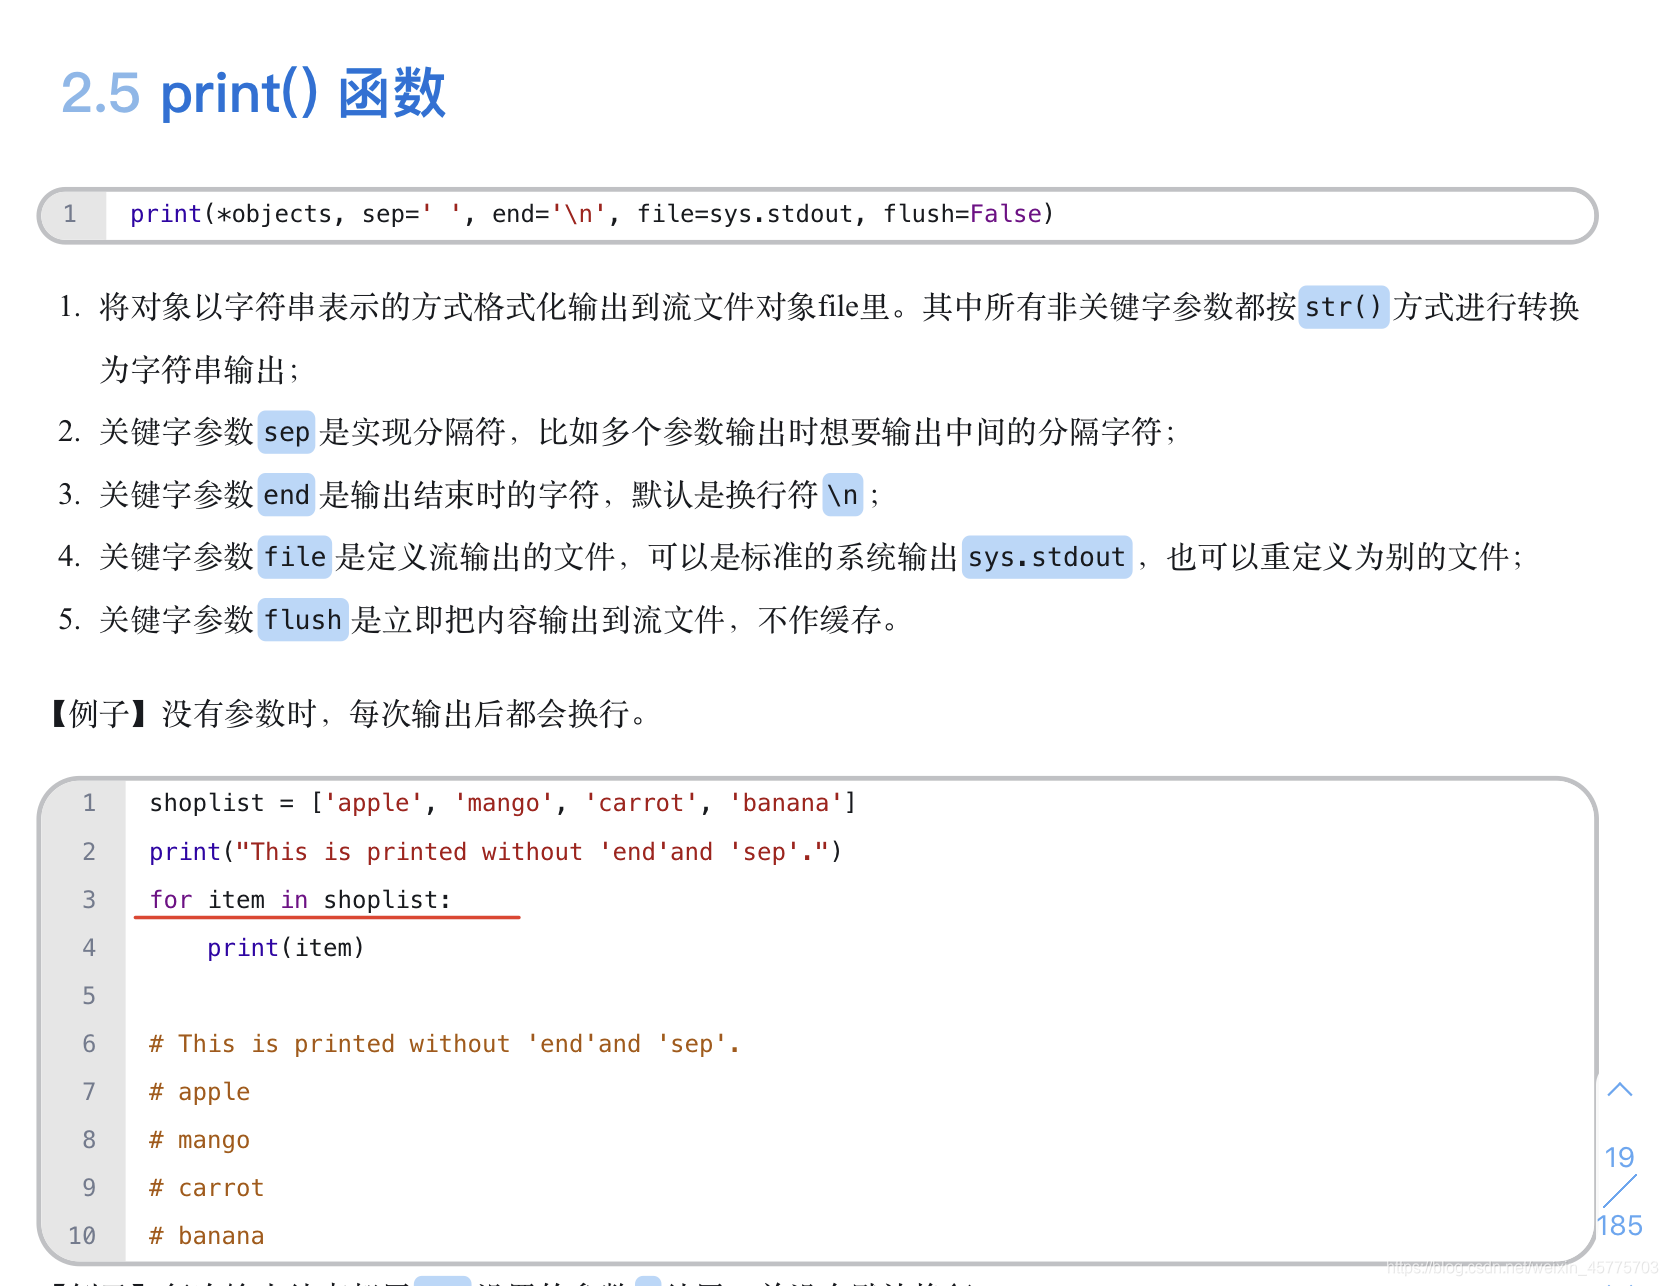Image resolution: width=1668 pixels, height=1286 pixels.
Task: Click list item 5 text '不作缓存'
Action: [x=820, y=620]
